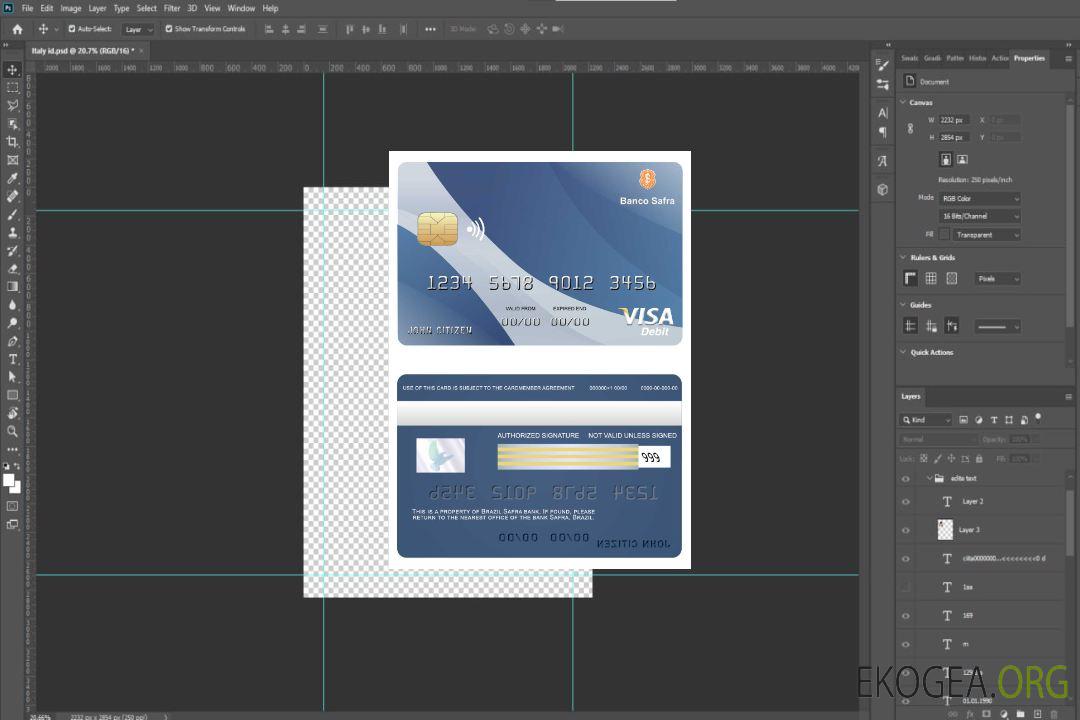Viewport: 1080px width, 720px height.
Task: Select the Crop tool
Action: [x=12, y=142]
